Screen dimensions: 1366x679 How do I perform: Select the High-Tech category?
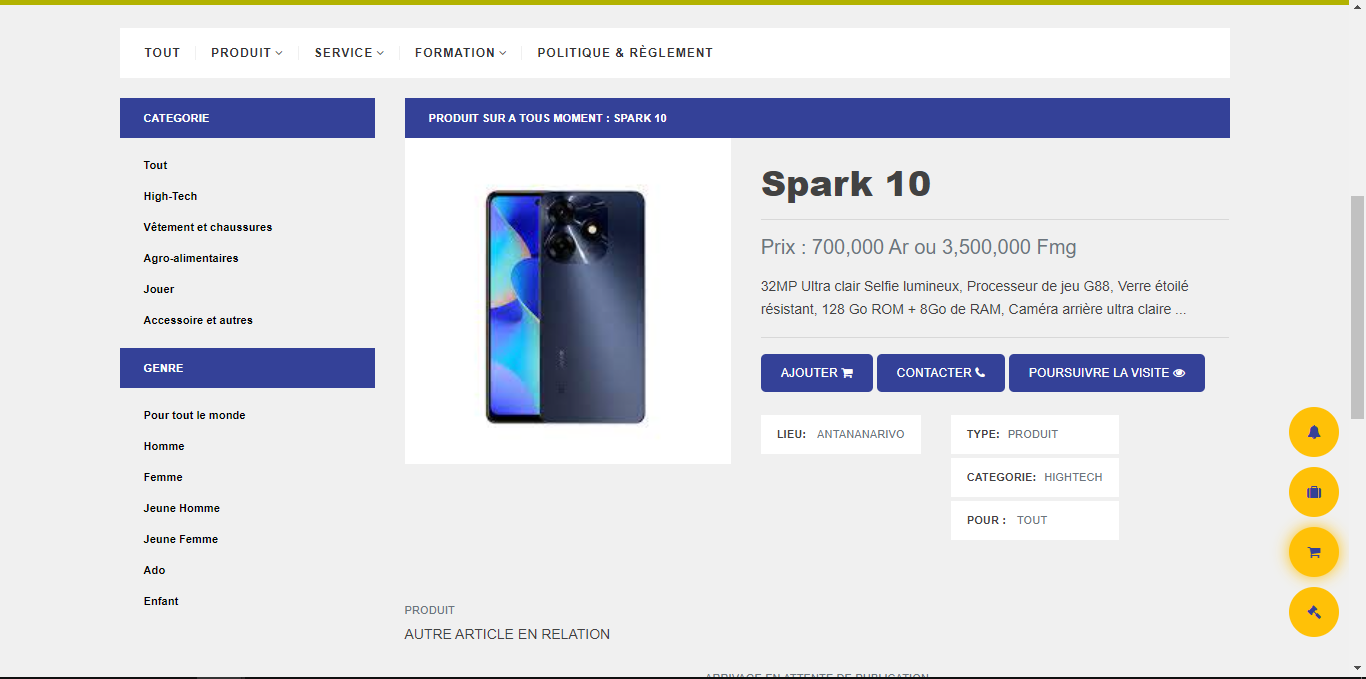[170, 197]
